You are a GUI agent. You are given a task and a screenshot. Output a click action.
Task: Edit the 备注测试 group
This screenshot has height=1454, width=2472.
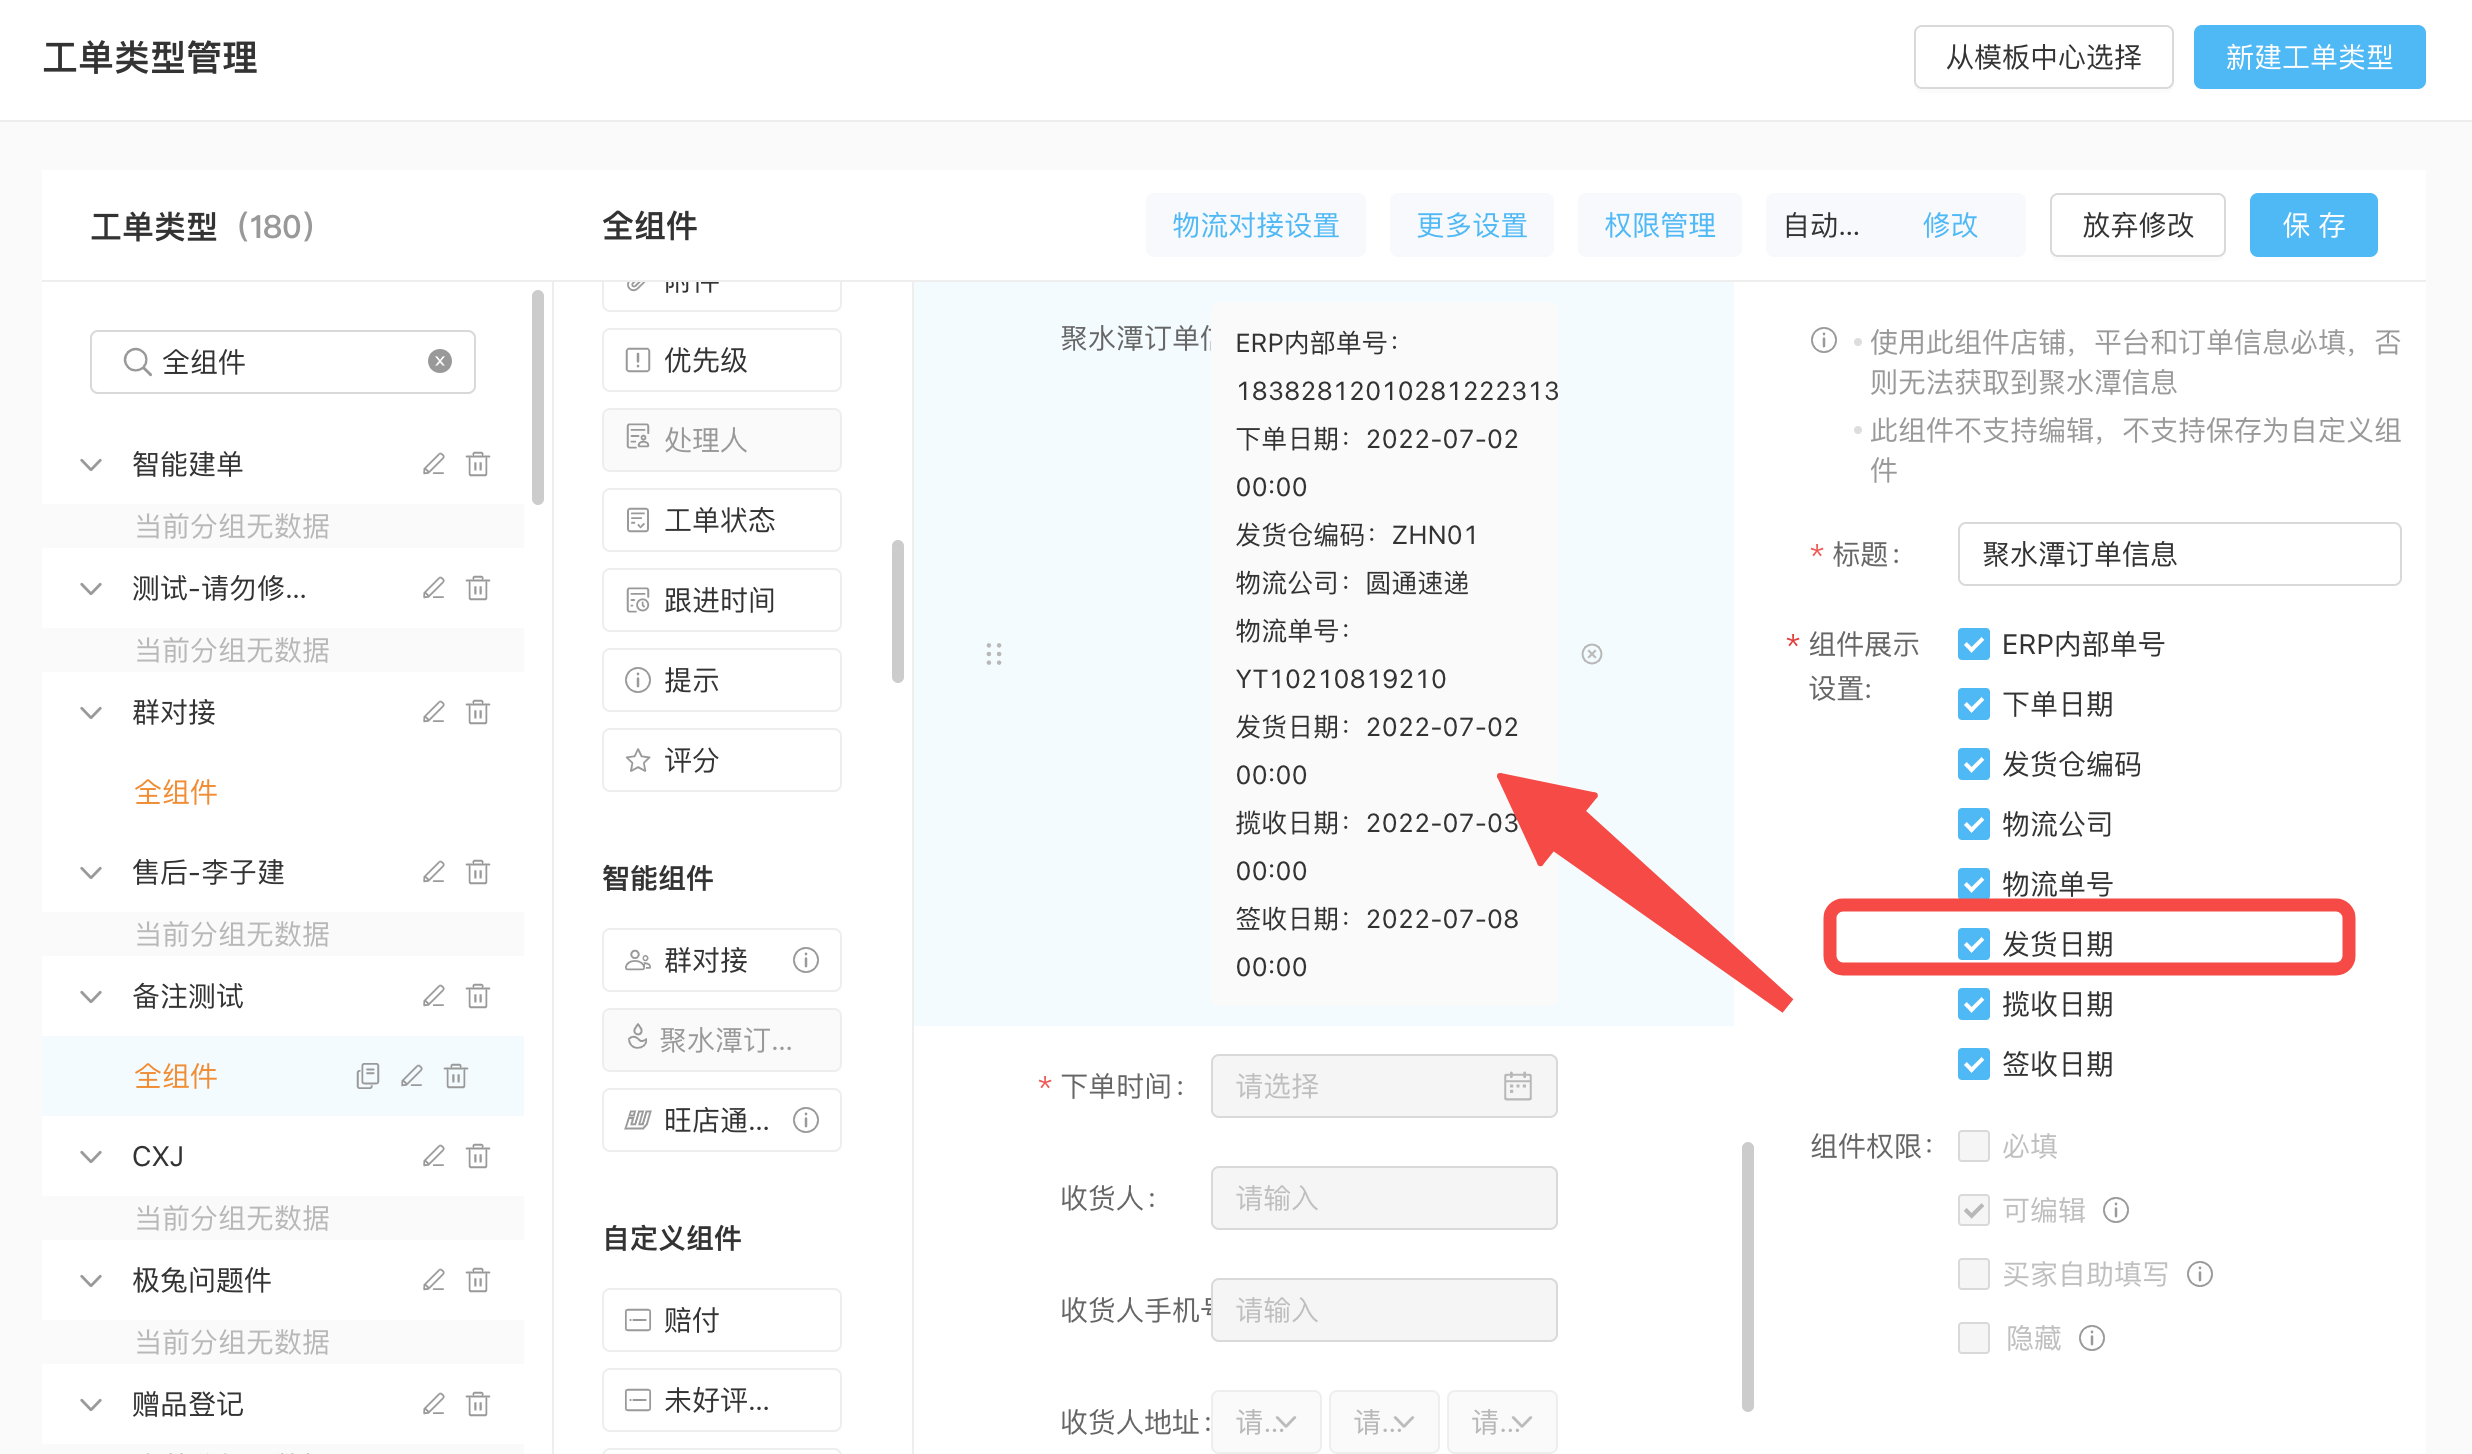433,996
